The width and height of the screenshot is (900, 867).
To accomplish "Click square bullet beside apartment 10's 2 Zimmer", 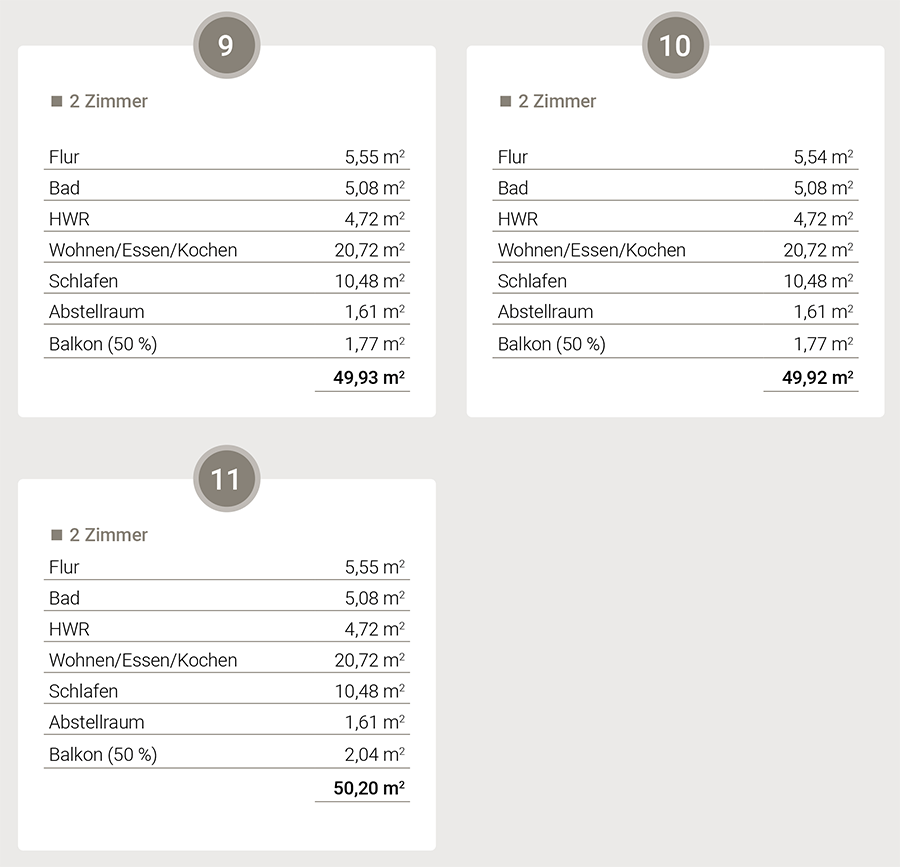I will pyautogui.click(x=506, y=101).
